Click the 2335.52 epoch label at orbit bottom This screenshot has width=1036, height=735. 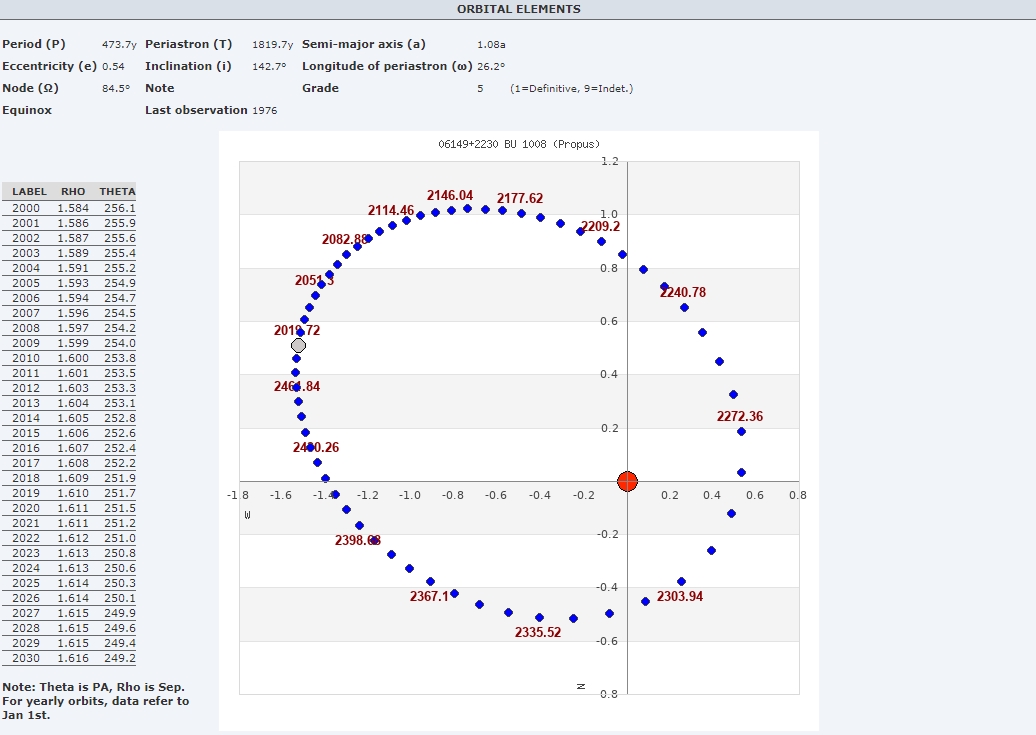[x=538, y=632]
